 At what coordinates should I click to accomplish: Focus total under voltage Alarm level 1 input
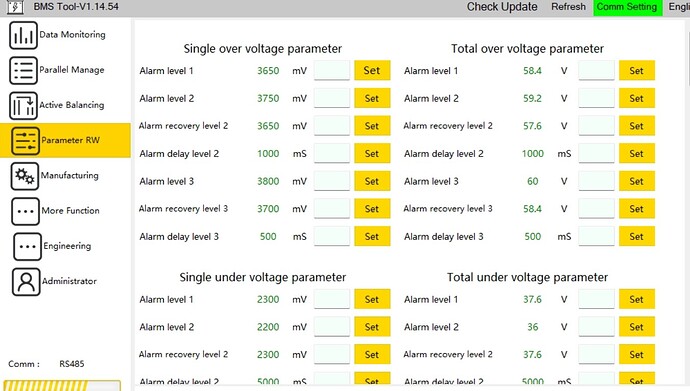click(596, 299)
